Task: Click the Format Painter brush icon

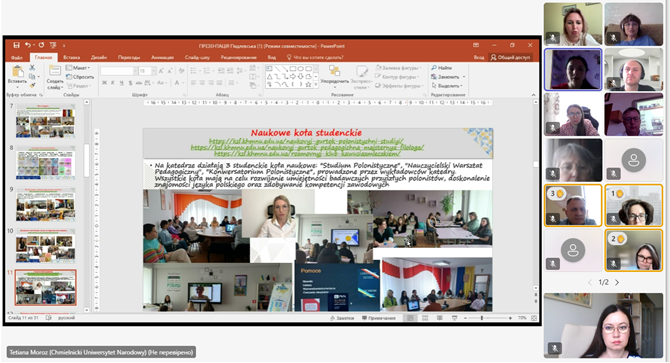Action: tap(32, 86)
